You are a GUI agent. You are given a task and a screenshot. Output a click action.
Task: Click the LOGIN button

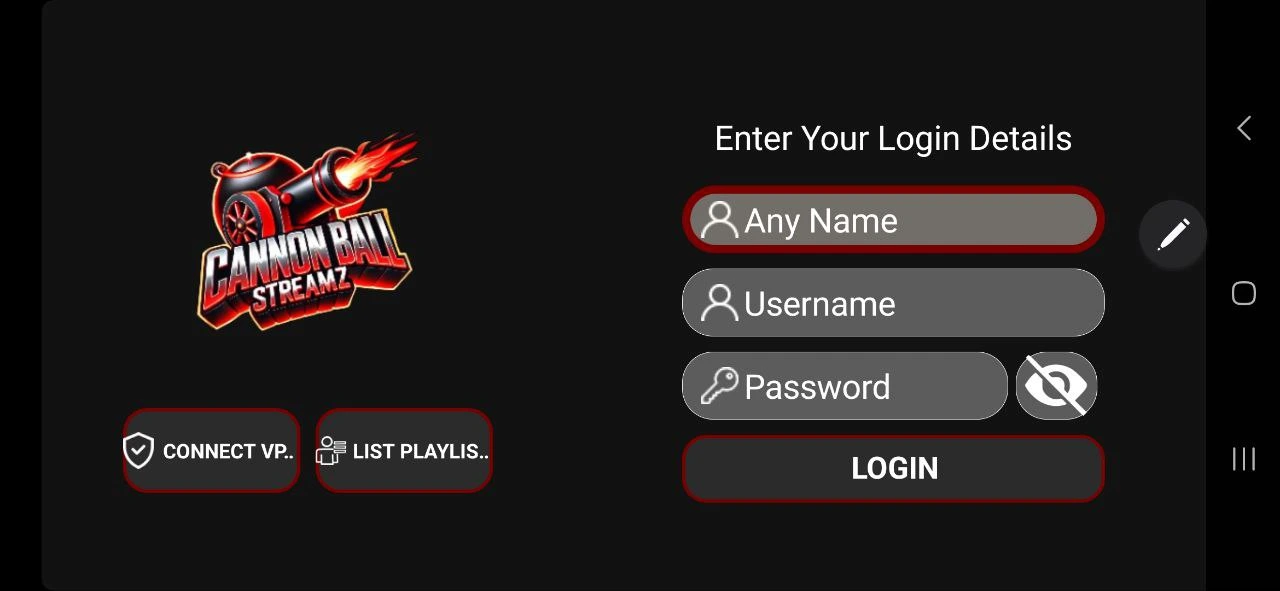893,468
